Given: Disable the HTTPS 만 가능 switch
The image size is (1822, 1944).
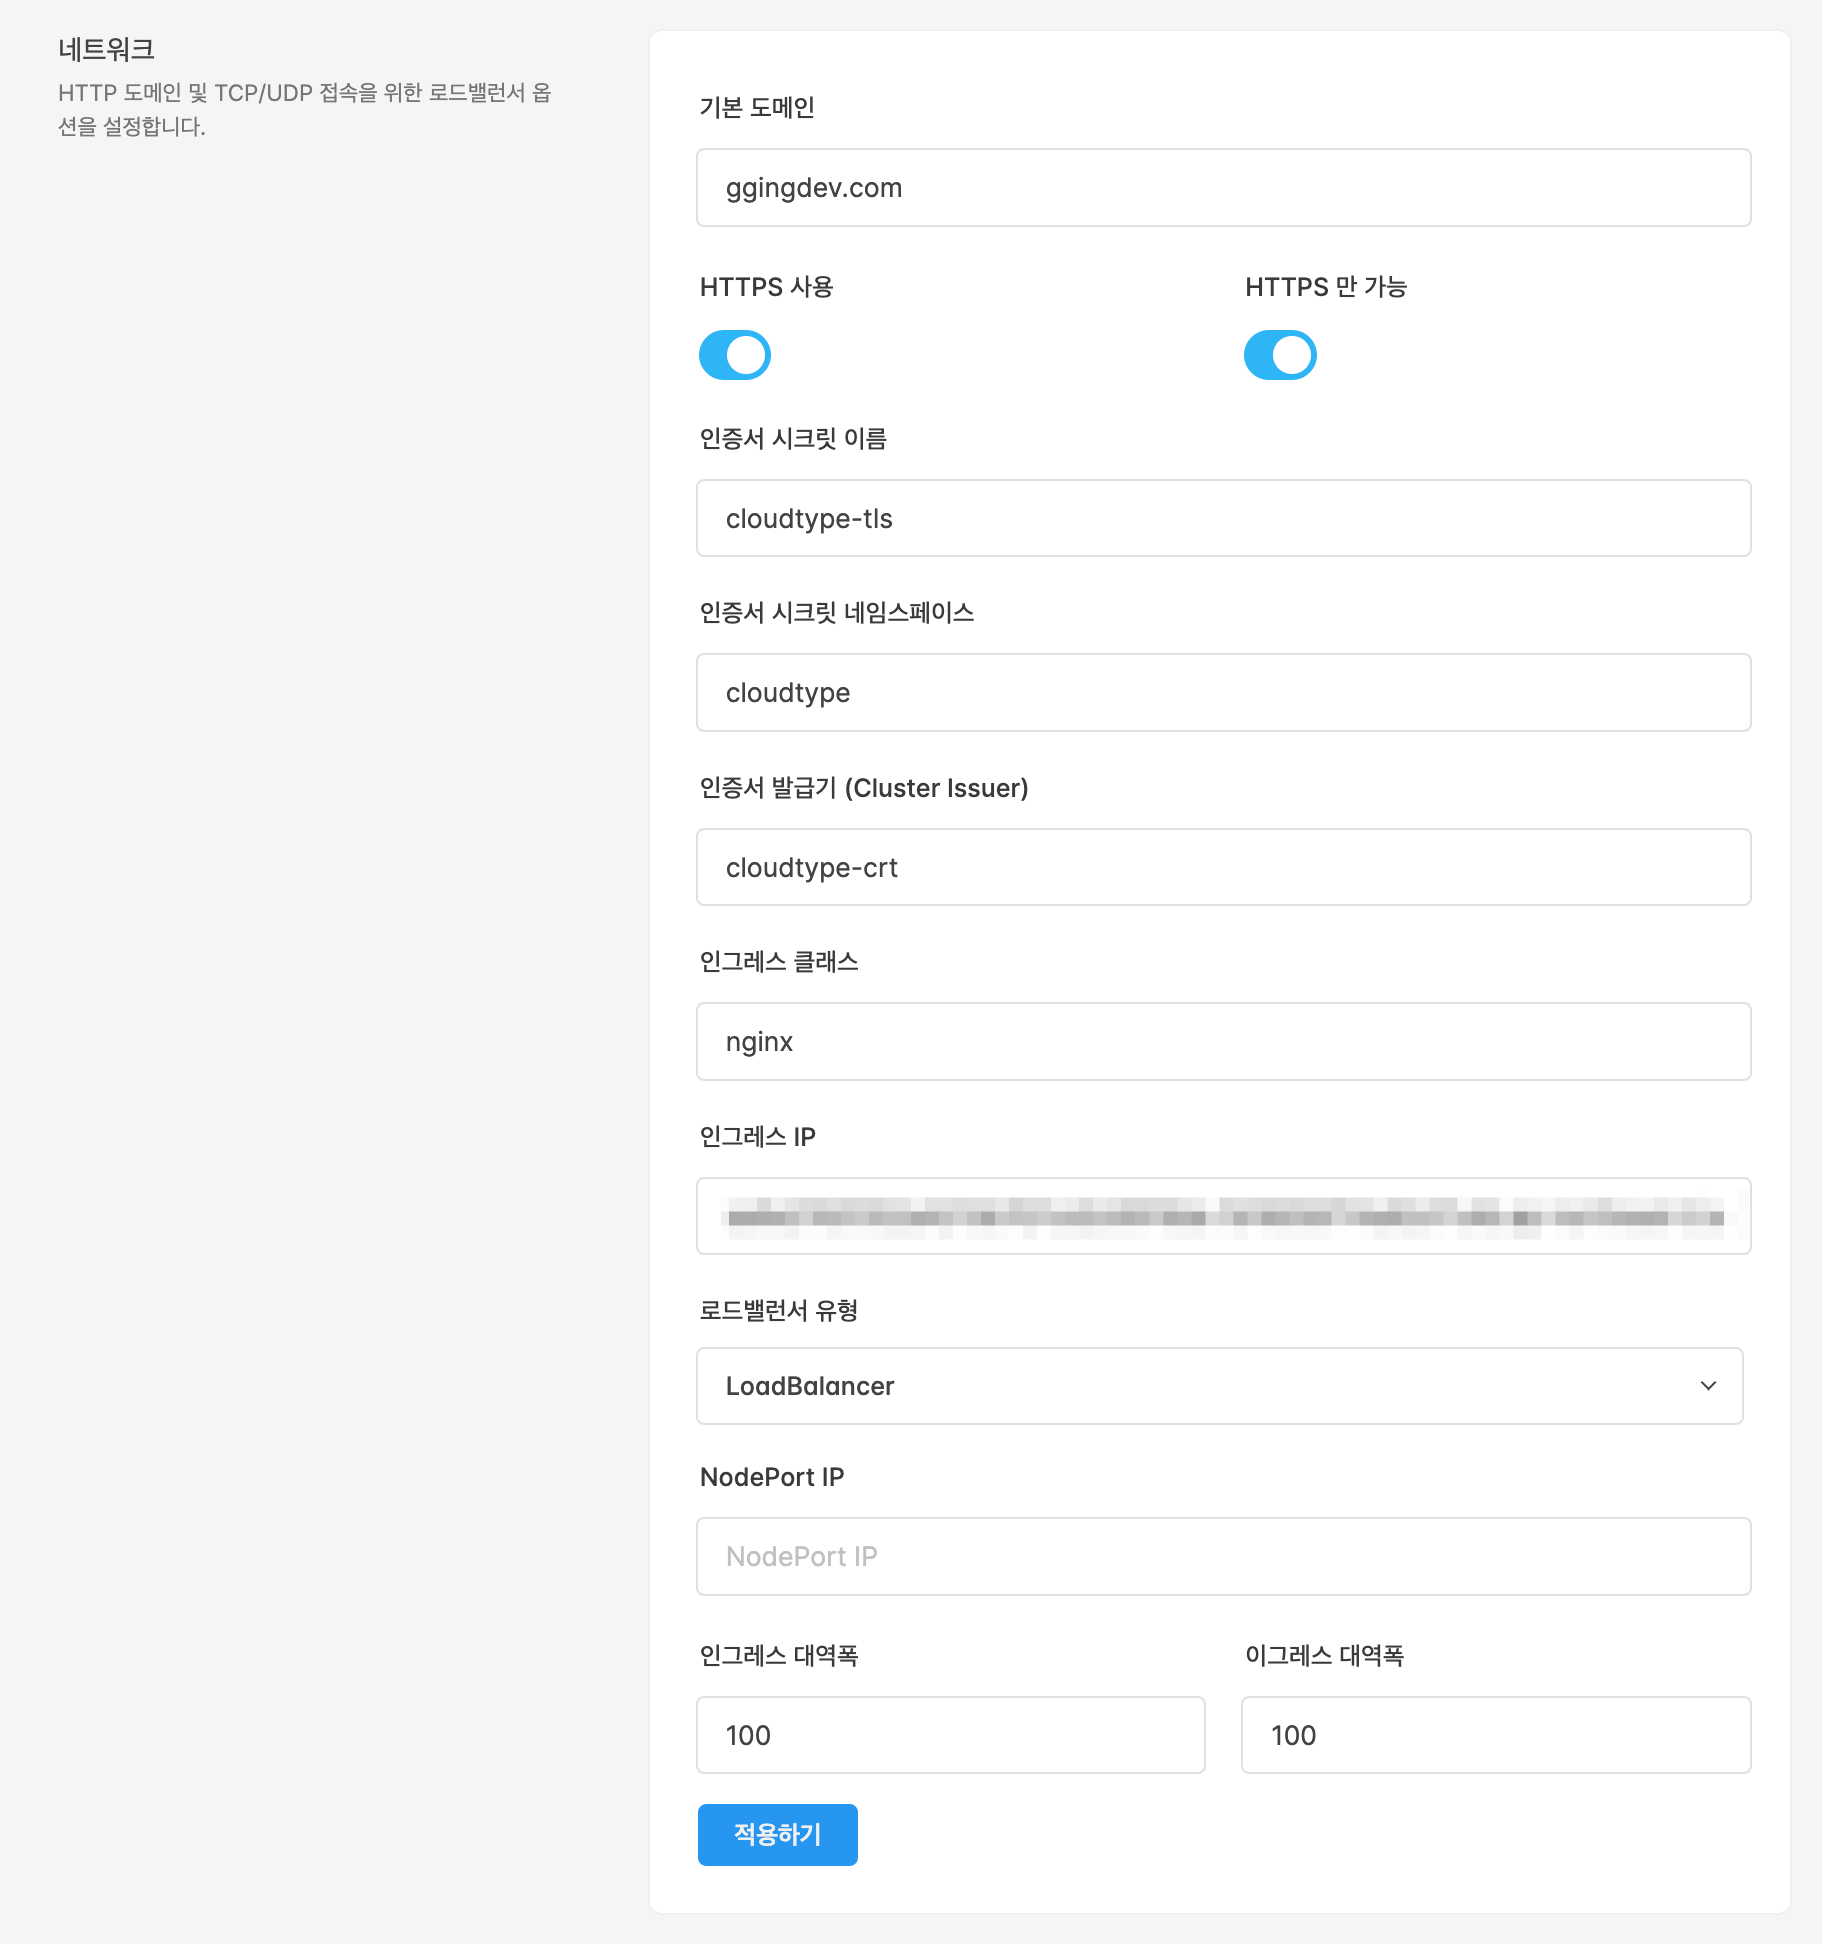Looking at the screenshot, I should click(1280, 355).
